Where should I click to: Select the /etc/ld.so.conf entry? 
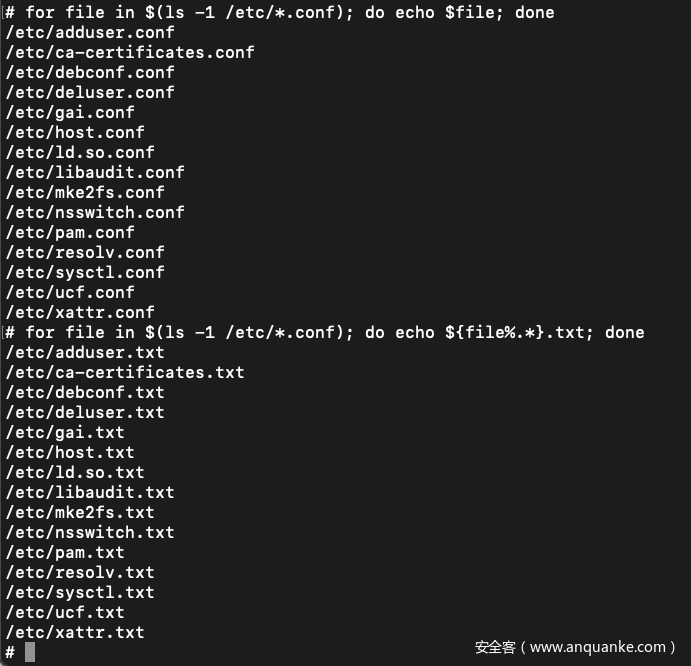(80, 152)
